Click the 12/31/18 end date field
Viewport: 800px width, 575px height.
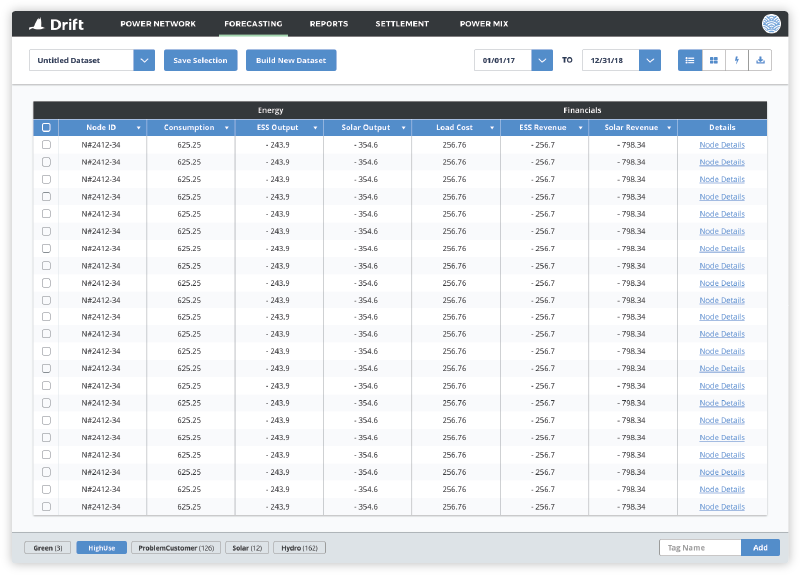[611, 60]
